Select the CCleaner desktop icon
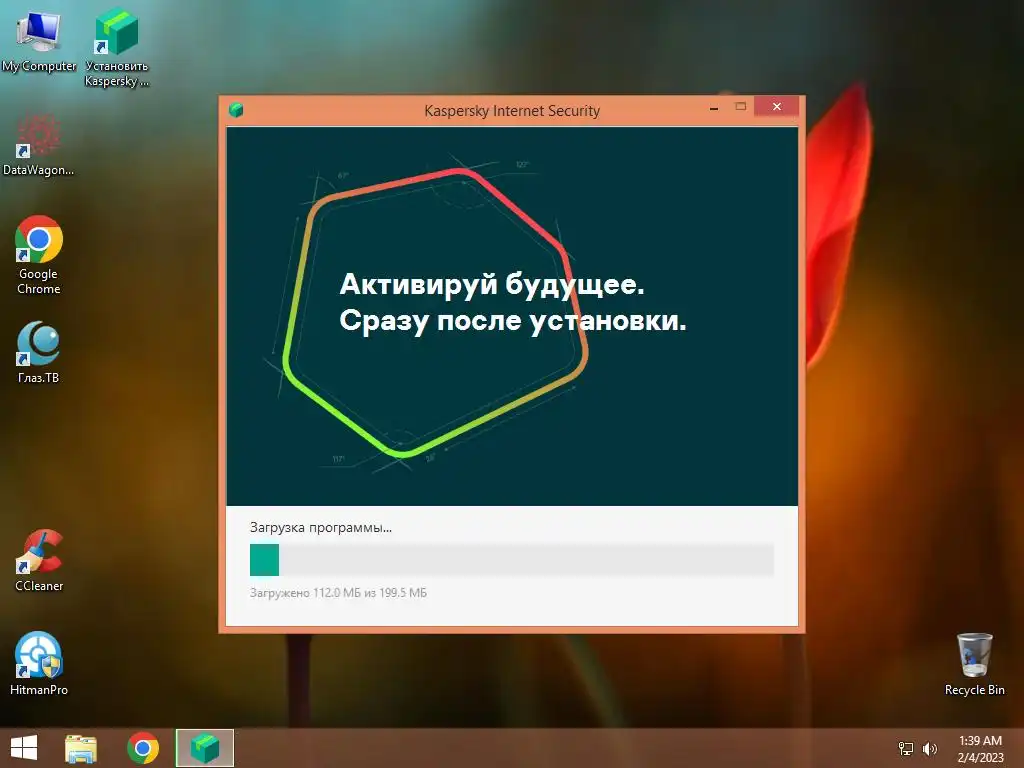 click(x=39, y=560)
